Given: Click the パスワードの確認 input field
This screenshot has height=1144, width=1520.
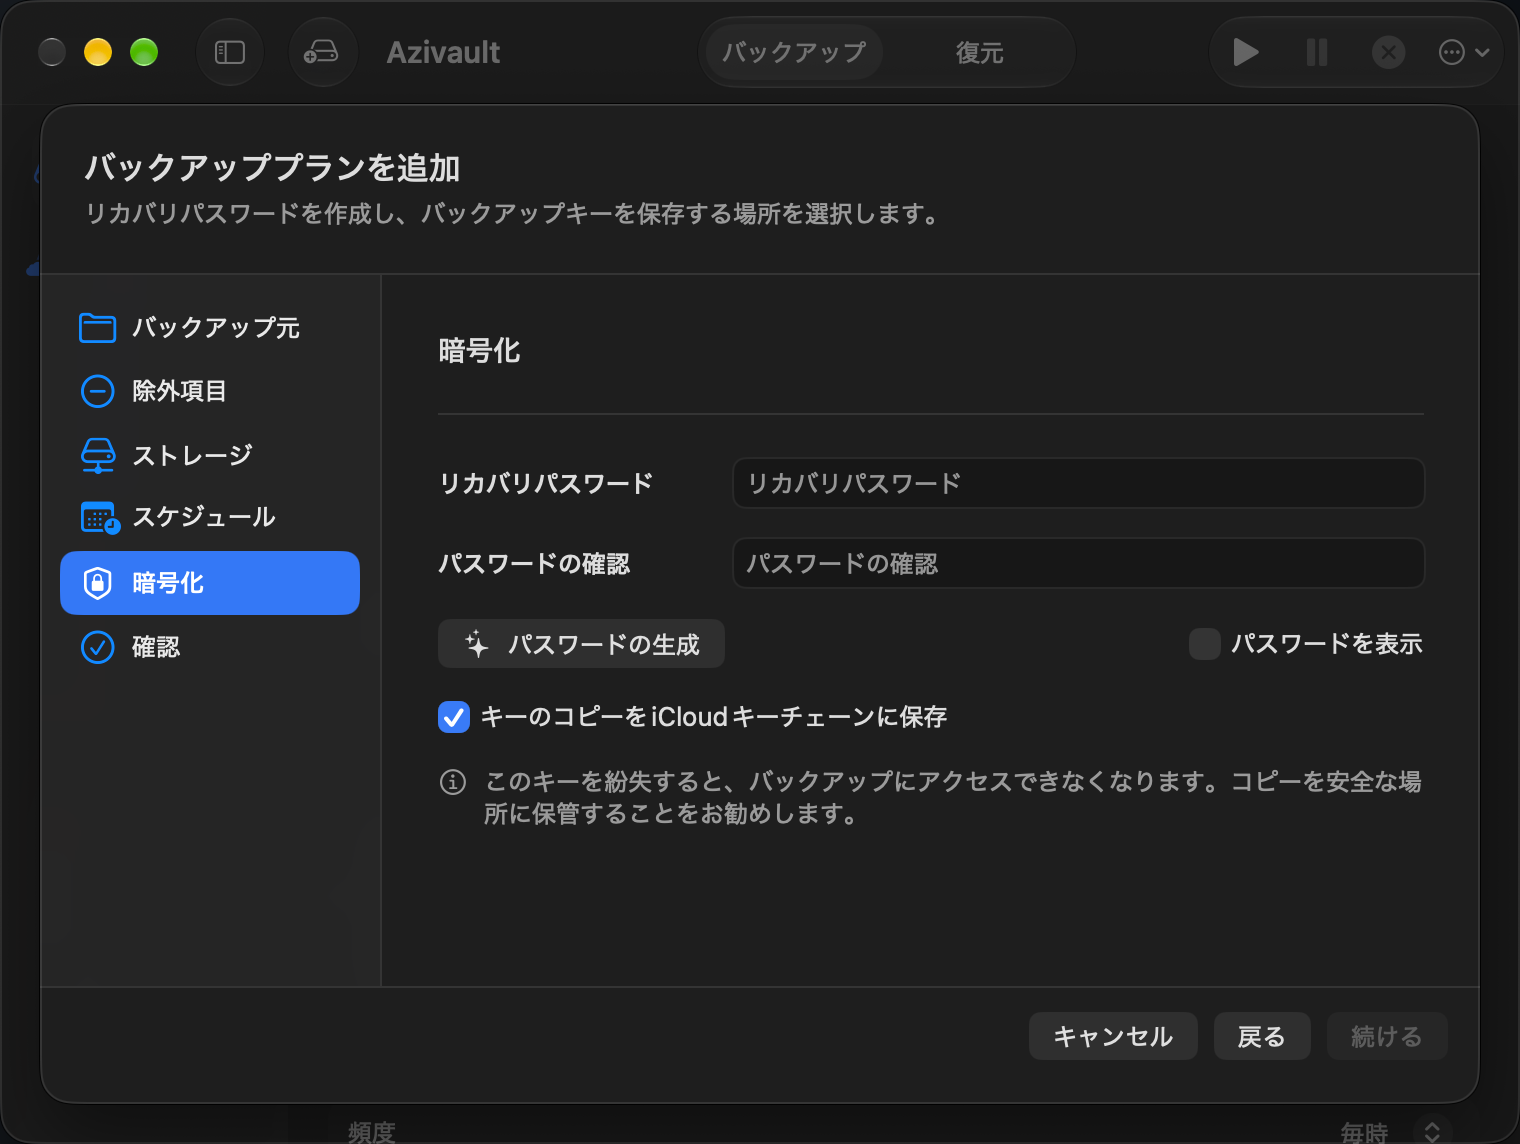Looking at the screenshot, I should [x=1078, y=564].
